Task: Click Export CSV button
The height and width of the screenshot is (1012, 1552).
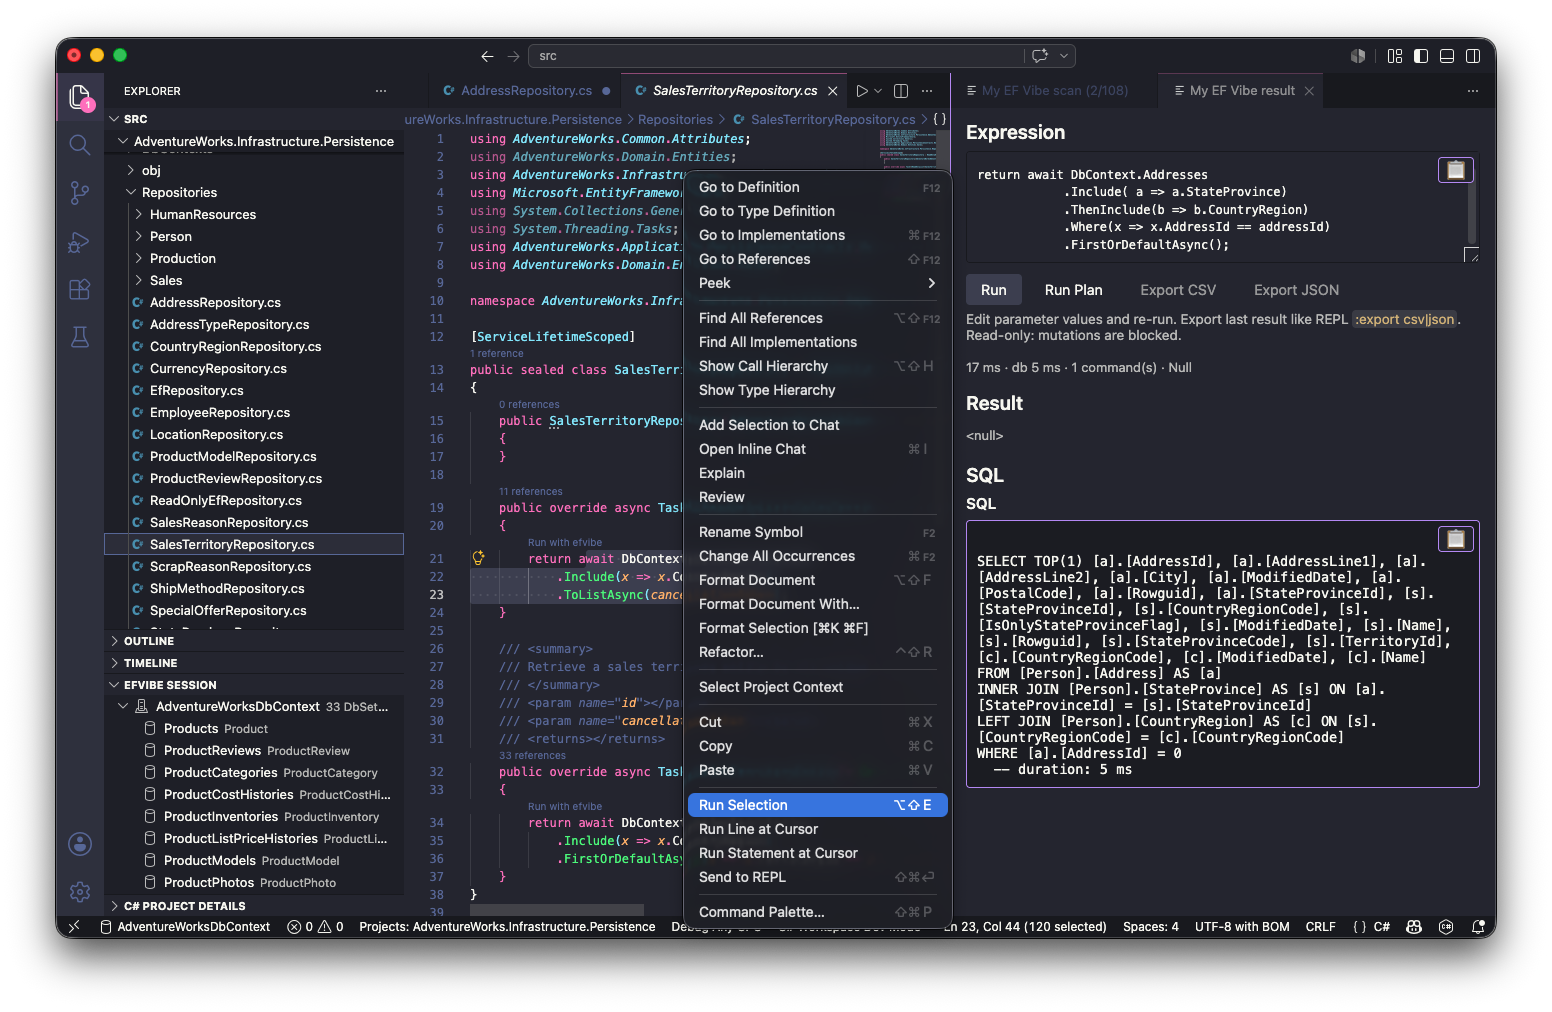Action: 1178,290
